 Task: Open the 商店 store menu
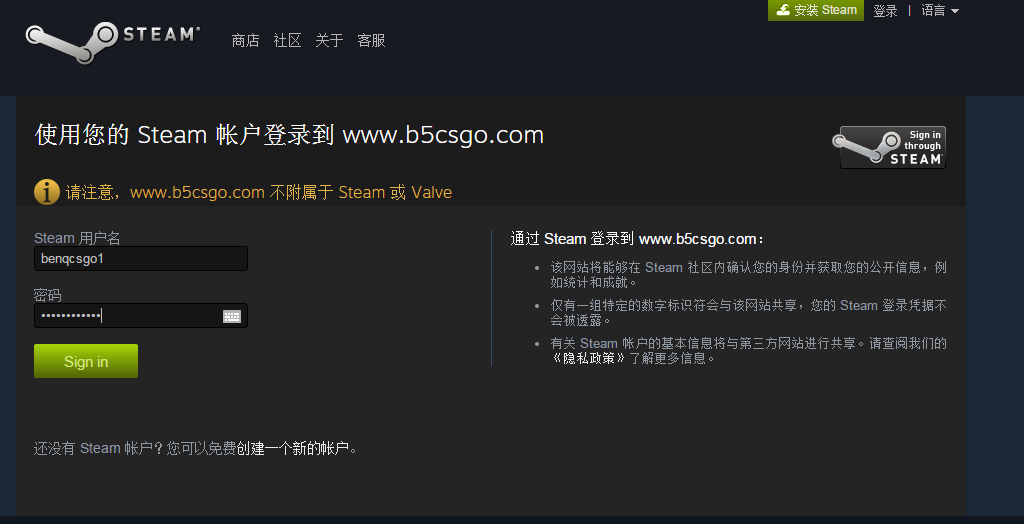246,41
